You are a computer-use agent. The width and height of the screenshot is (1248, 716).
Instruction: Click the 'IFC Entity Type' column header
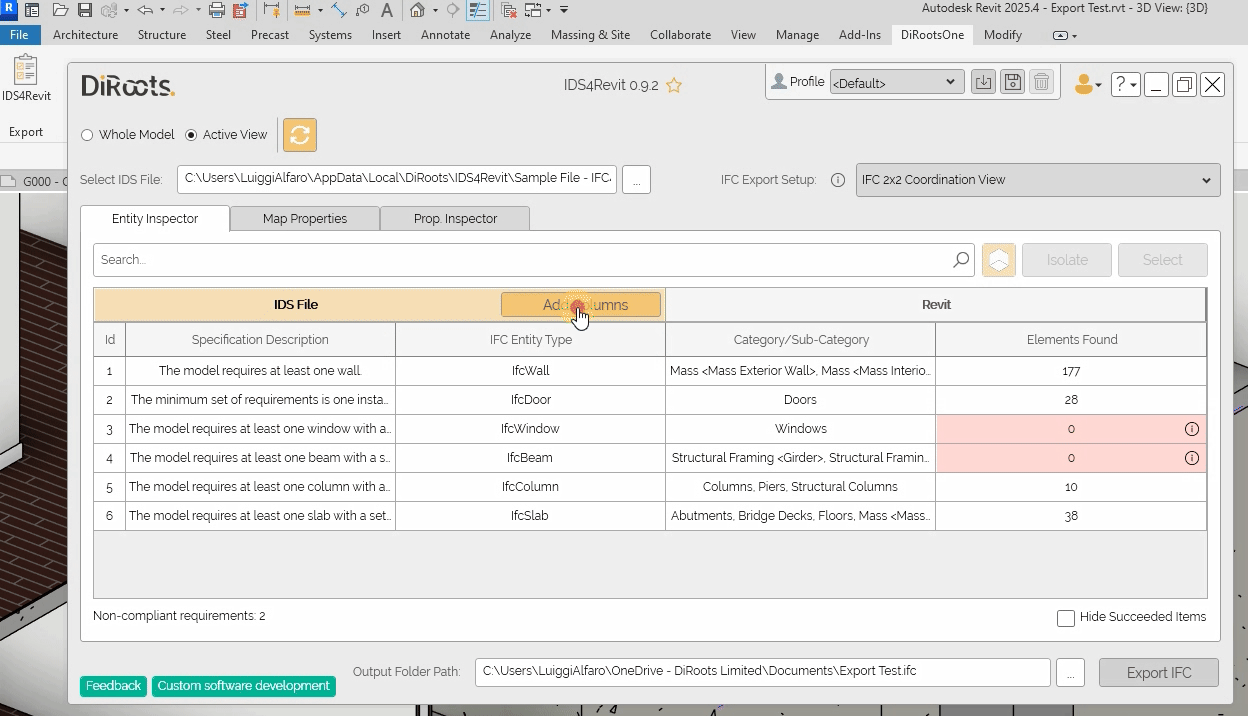(531, 340)
